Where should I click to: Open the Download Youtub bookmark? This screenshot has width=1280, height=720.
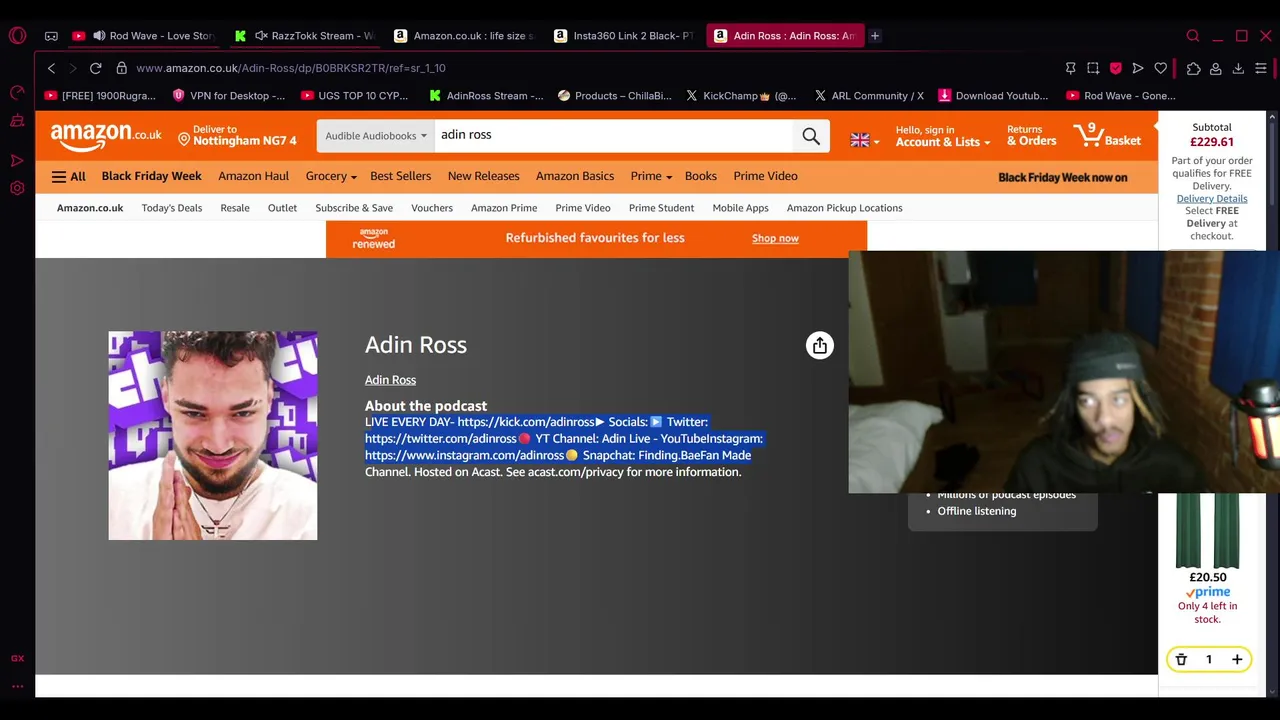click(993, 96)
